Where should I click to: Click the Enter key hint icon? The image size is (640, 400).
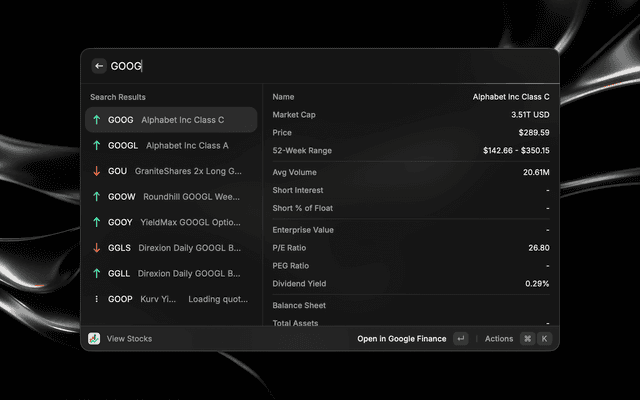[460, 339]
